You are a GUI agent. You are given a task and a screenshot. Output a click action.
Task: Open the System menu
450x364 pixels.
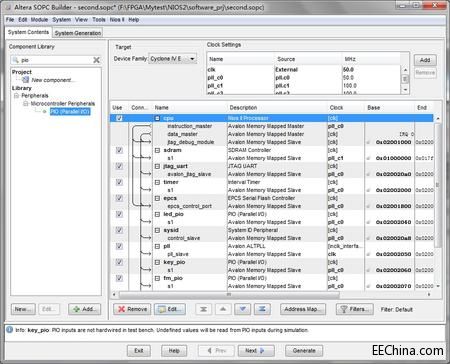(x=62, y=20)
